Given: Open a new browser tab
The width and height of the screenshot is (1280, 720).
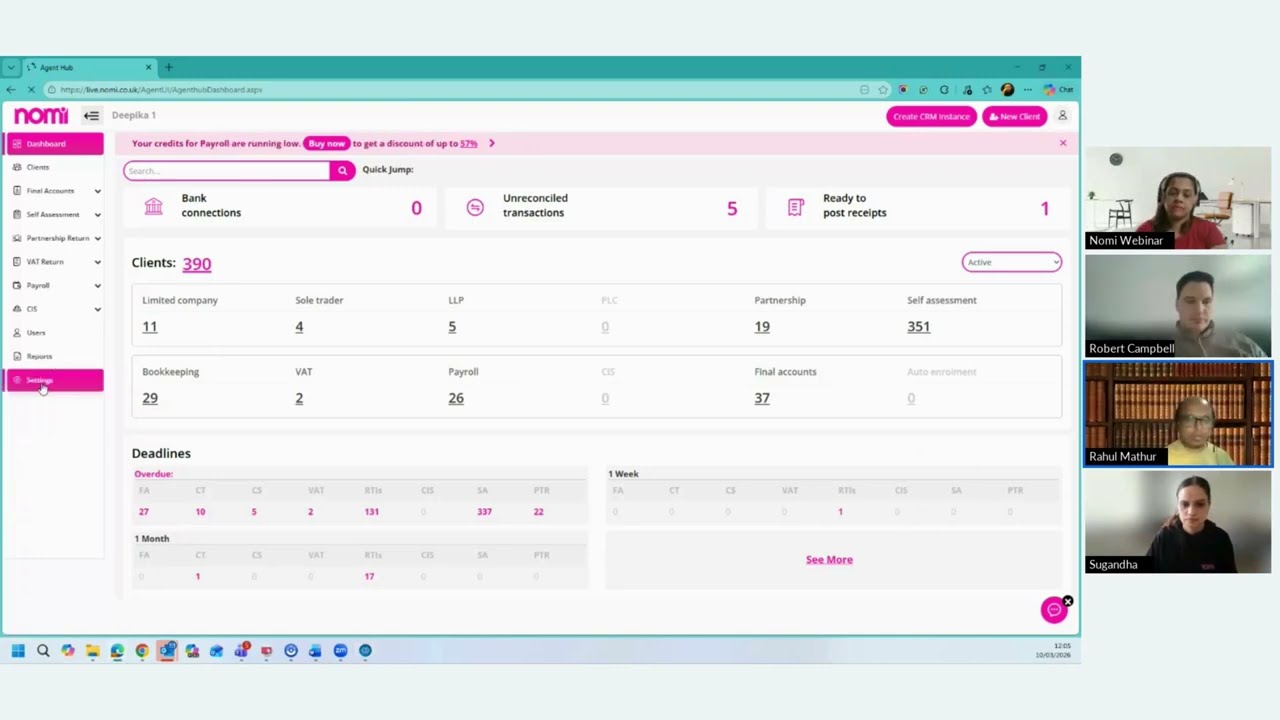Looking at the screenshot, I should pyautogui.click(x=169, y=67).
